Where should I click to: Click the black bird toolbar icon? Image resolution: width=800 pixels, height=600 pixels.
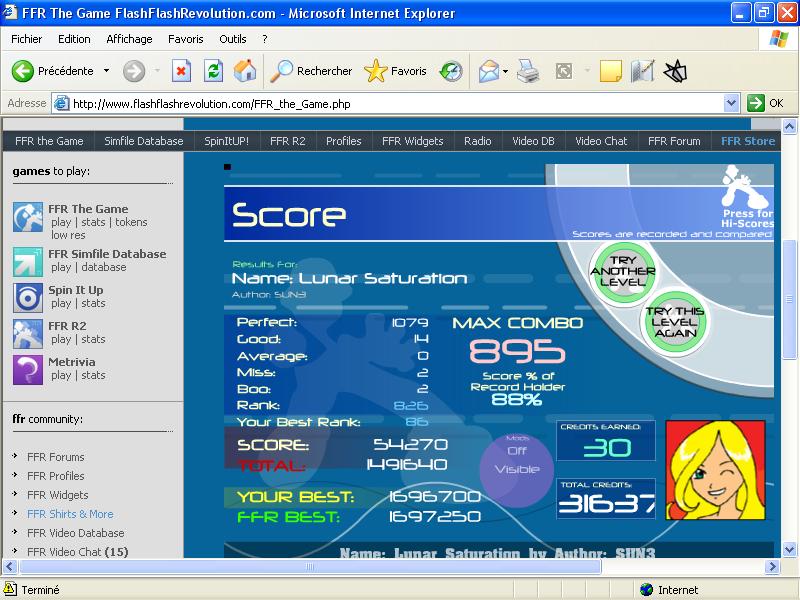[675, 71]
